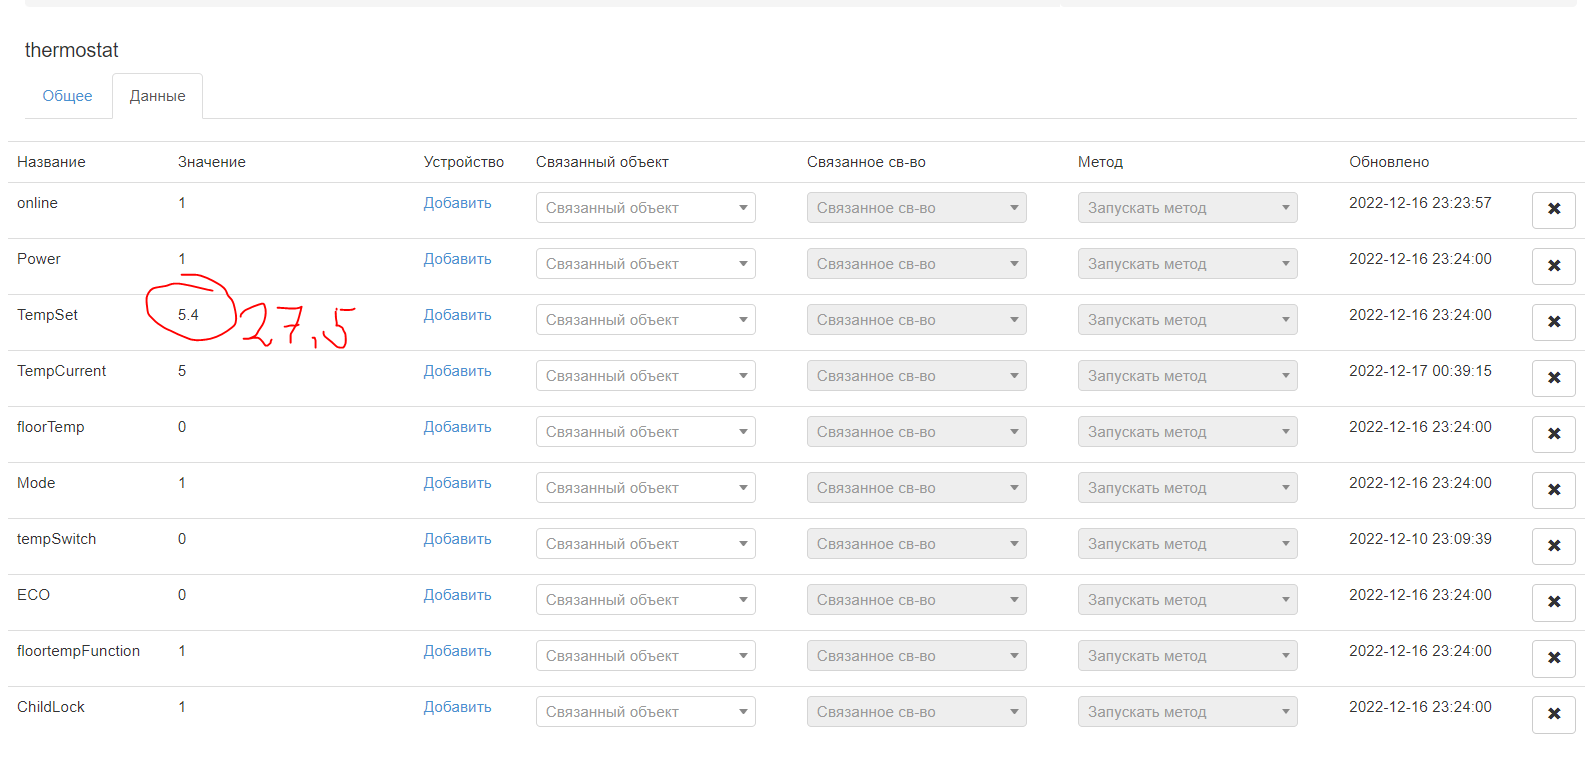Open method dropdown in Power row
This screenshot has height=758, width=1585.
(x=1187, y=264)
